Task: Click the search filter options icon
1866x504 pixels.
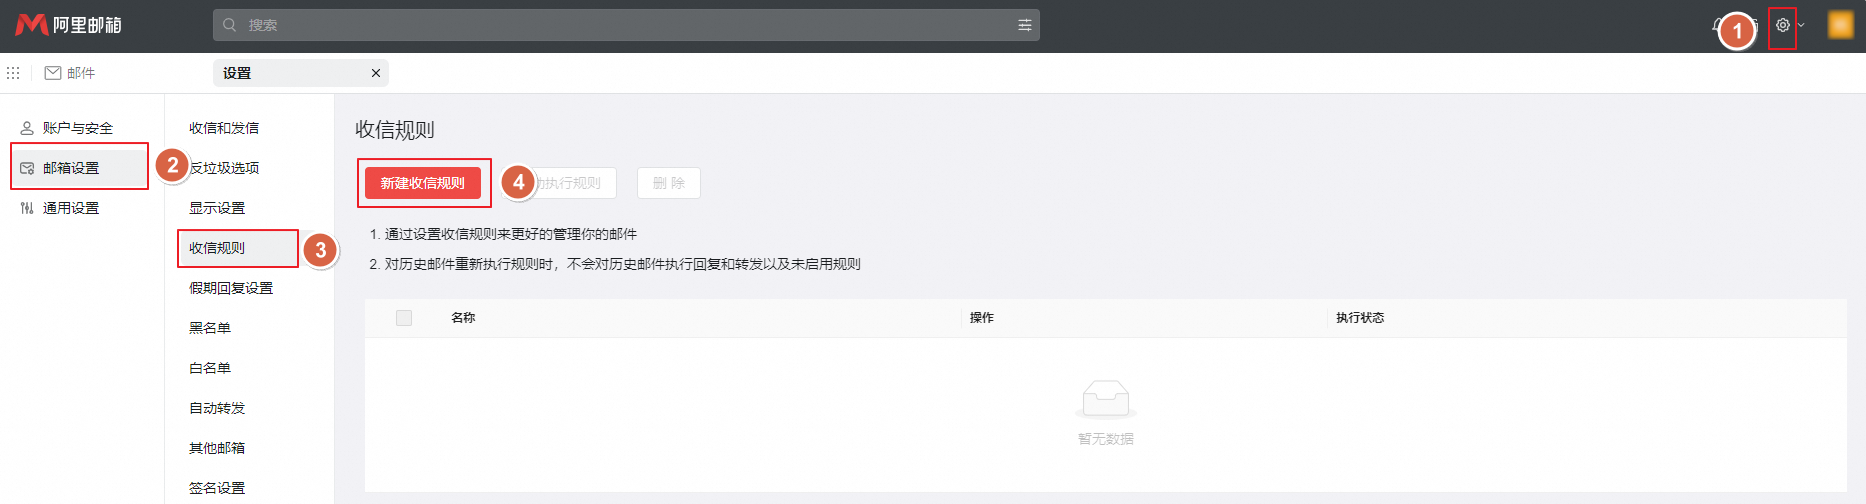Action: click(x=1024, y=25)
